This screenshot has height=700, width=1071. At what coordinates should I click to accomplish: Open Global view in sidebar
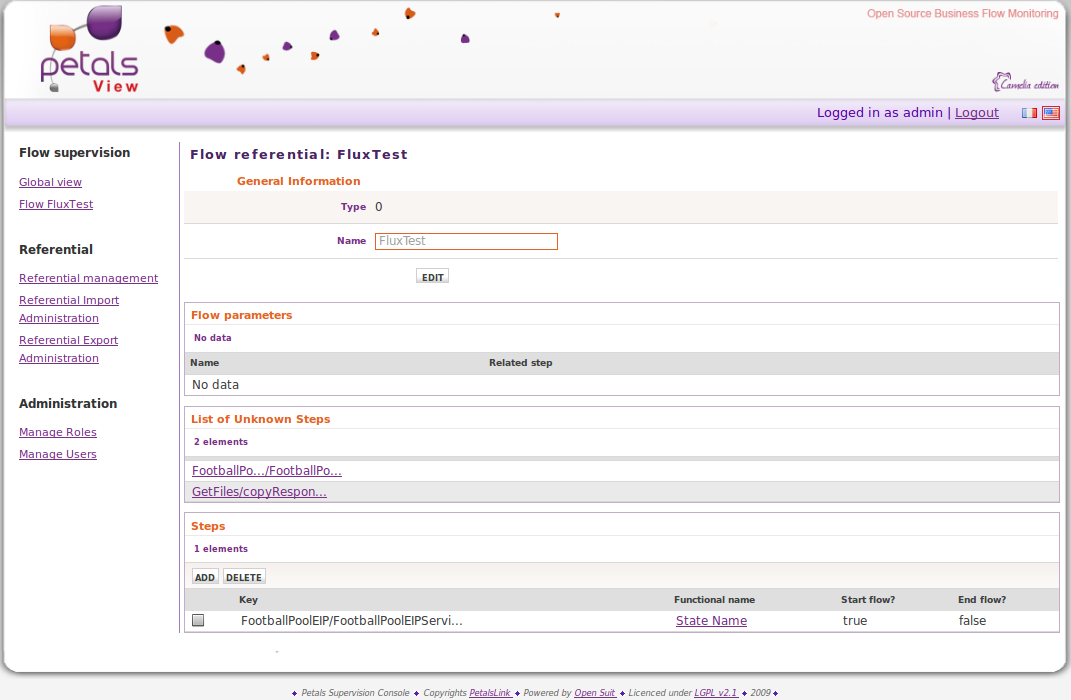click(x=50, y=182)
